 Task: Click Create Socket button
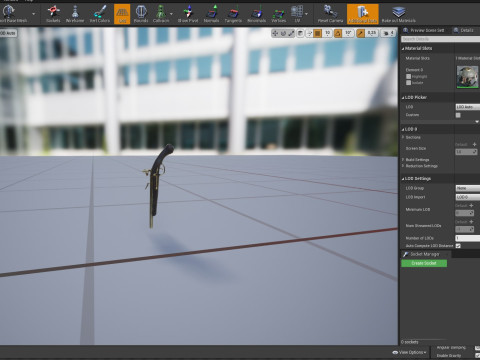424,263
